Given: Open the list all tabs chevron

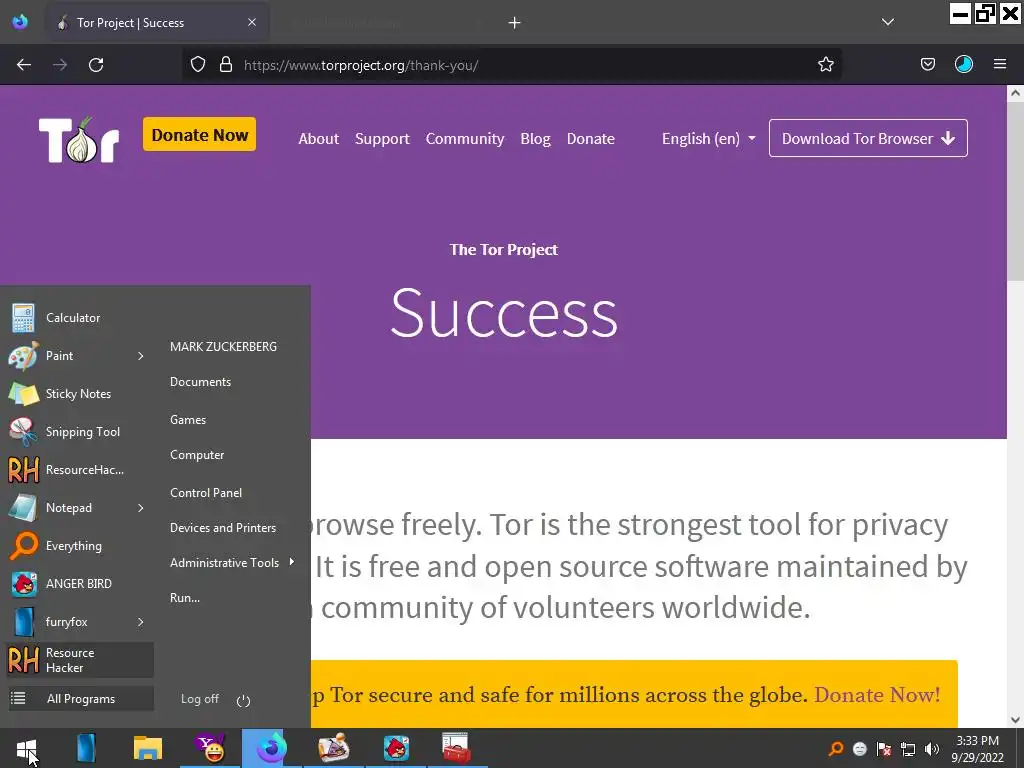Looking at the screenshot, I should (888, 22).
